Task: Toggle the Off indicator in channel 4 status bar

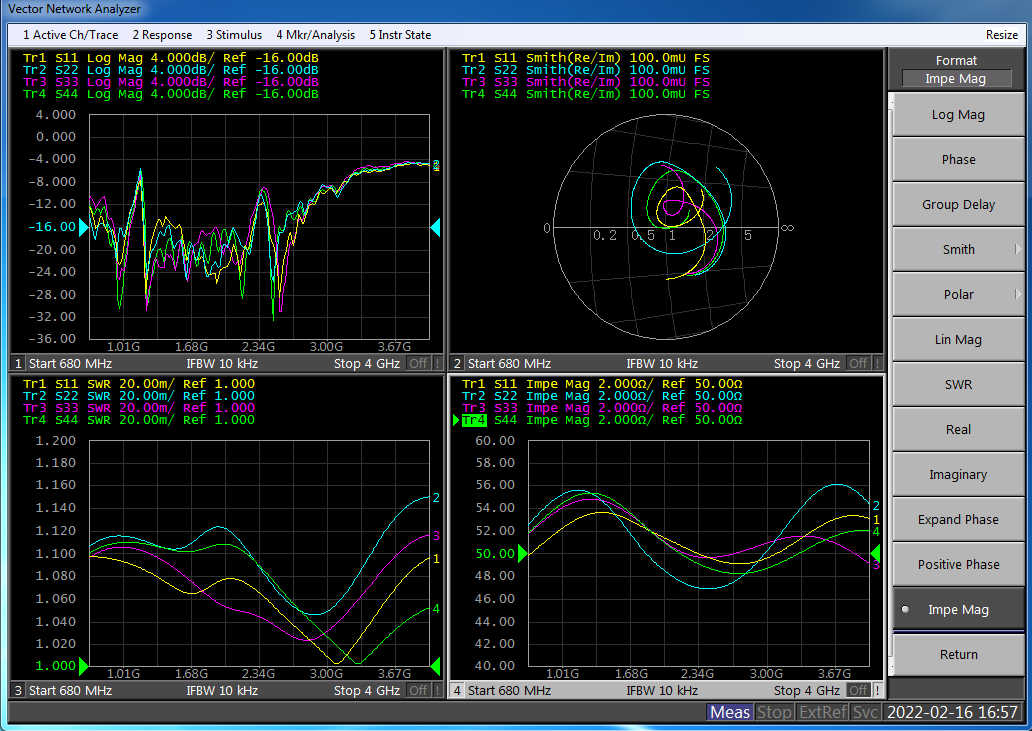Action: pyautogui.click(x=858, y=690)
